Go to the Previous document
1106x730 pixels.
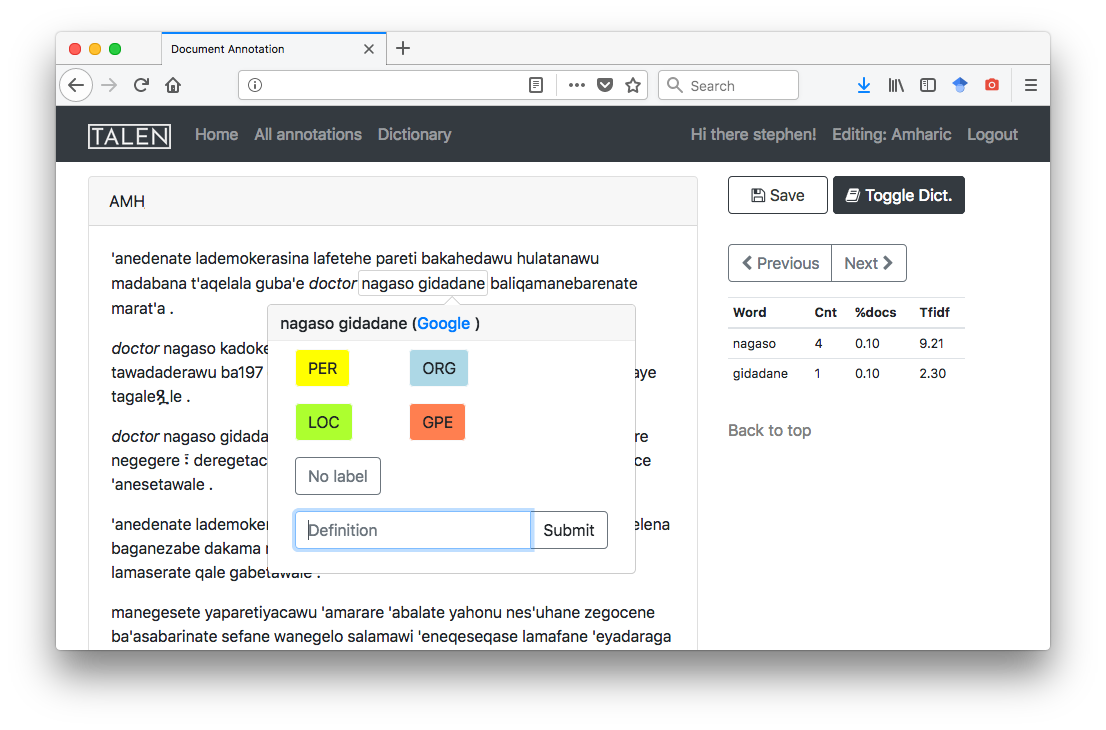coord(780,263)
